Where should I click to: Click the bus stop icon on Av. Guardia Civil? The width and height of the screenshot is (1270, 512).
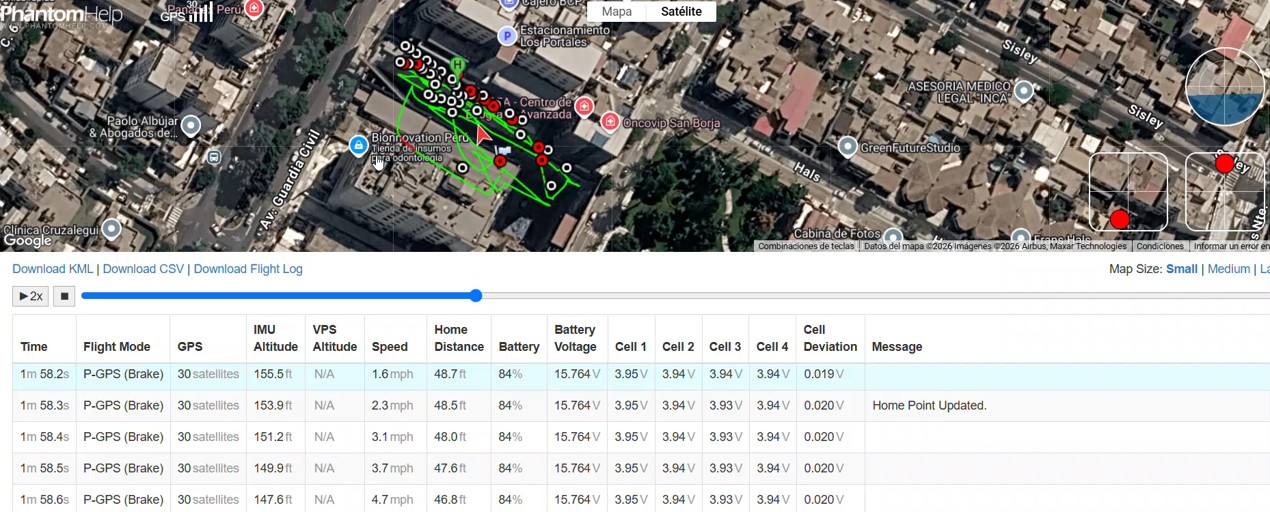pyautogui.click(x=214, y=157)
